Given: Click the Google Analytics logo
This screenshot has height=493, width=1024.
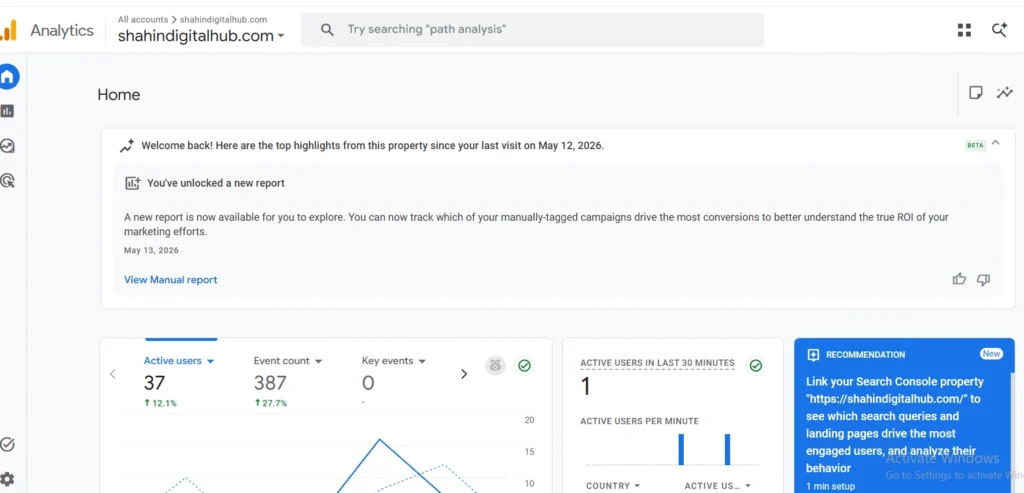Looking at the screenshot, I should 8,30.
